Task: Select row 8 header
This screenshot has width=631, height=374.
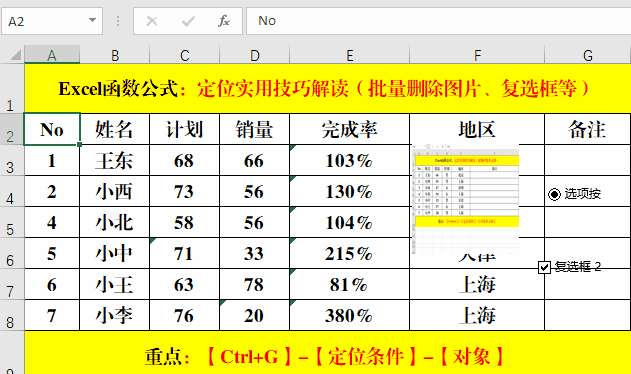Action: coord(12,315)
